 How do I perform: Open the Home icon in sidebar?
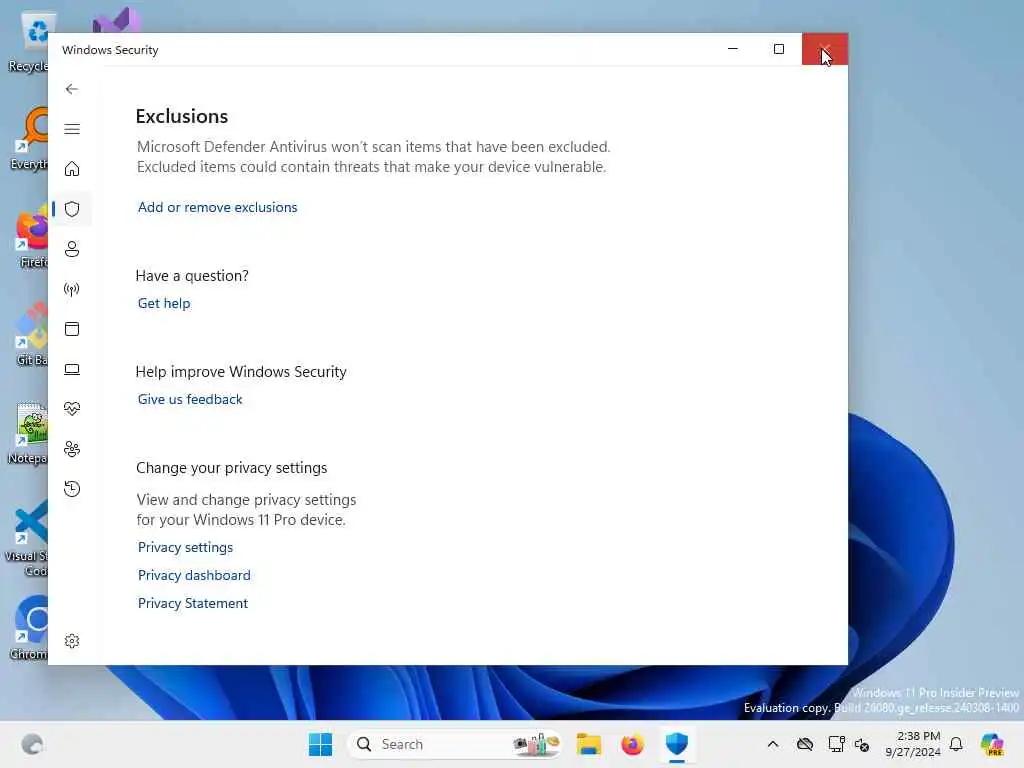72,169
